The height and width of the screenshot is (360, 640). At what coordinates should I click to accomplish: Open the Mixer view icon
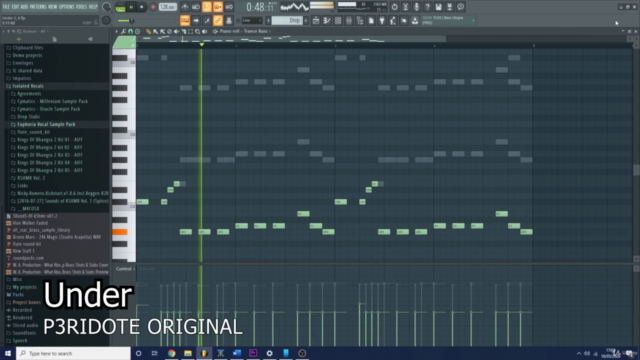(x=349, y=20)
